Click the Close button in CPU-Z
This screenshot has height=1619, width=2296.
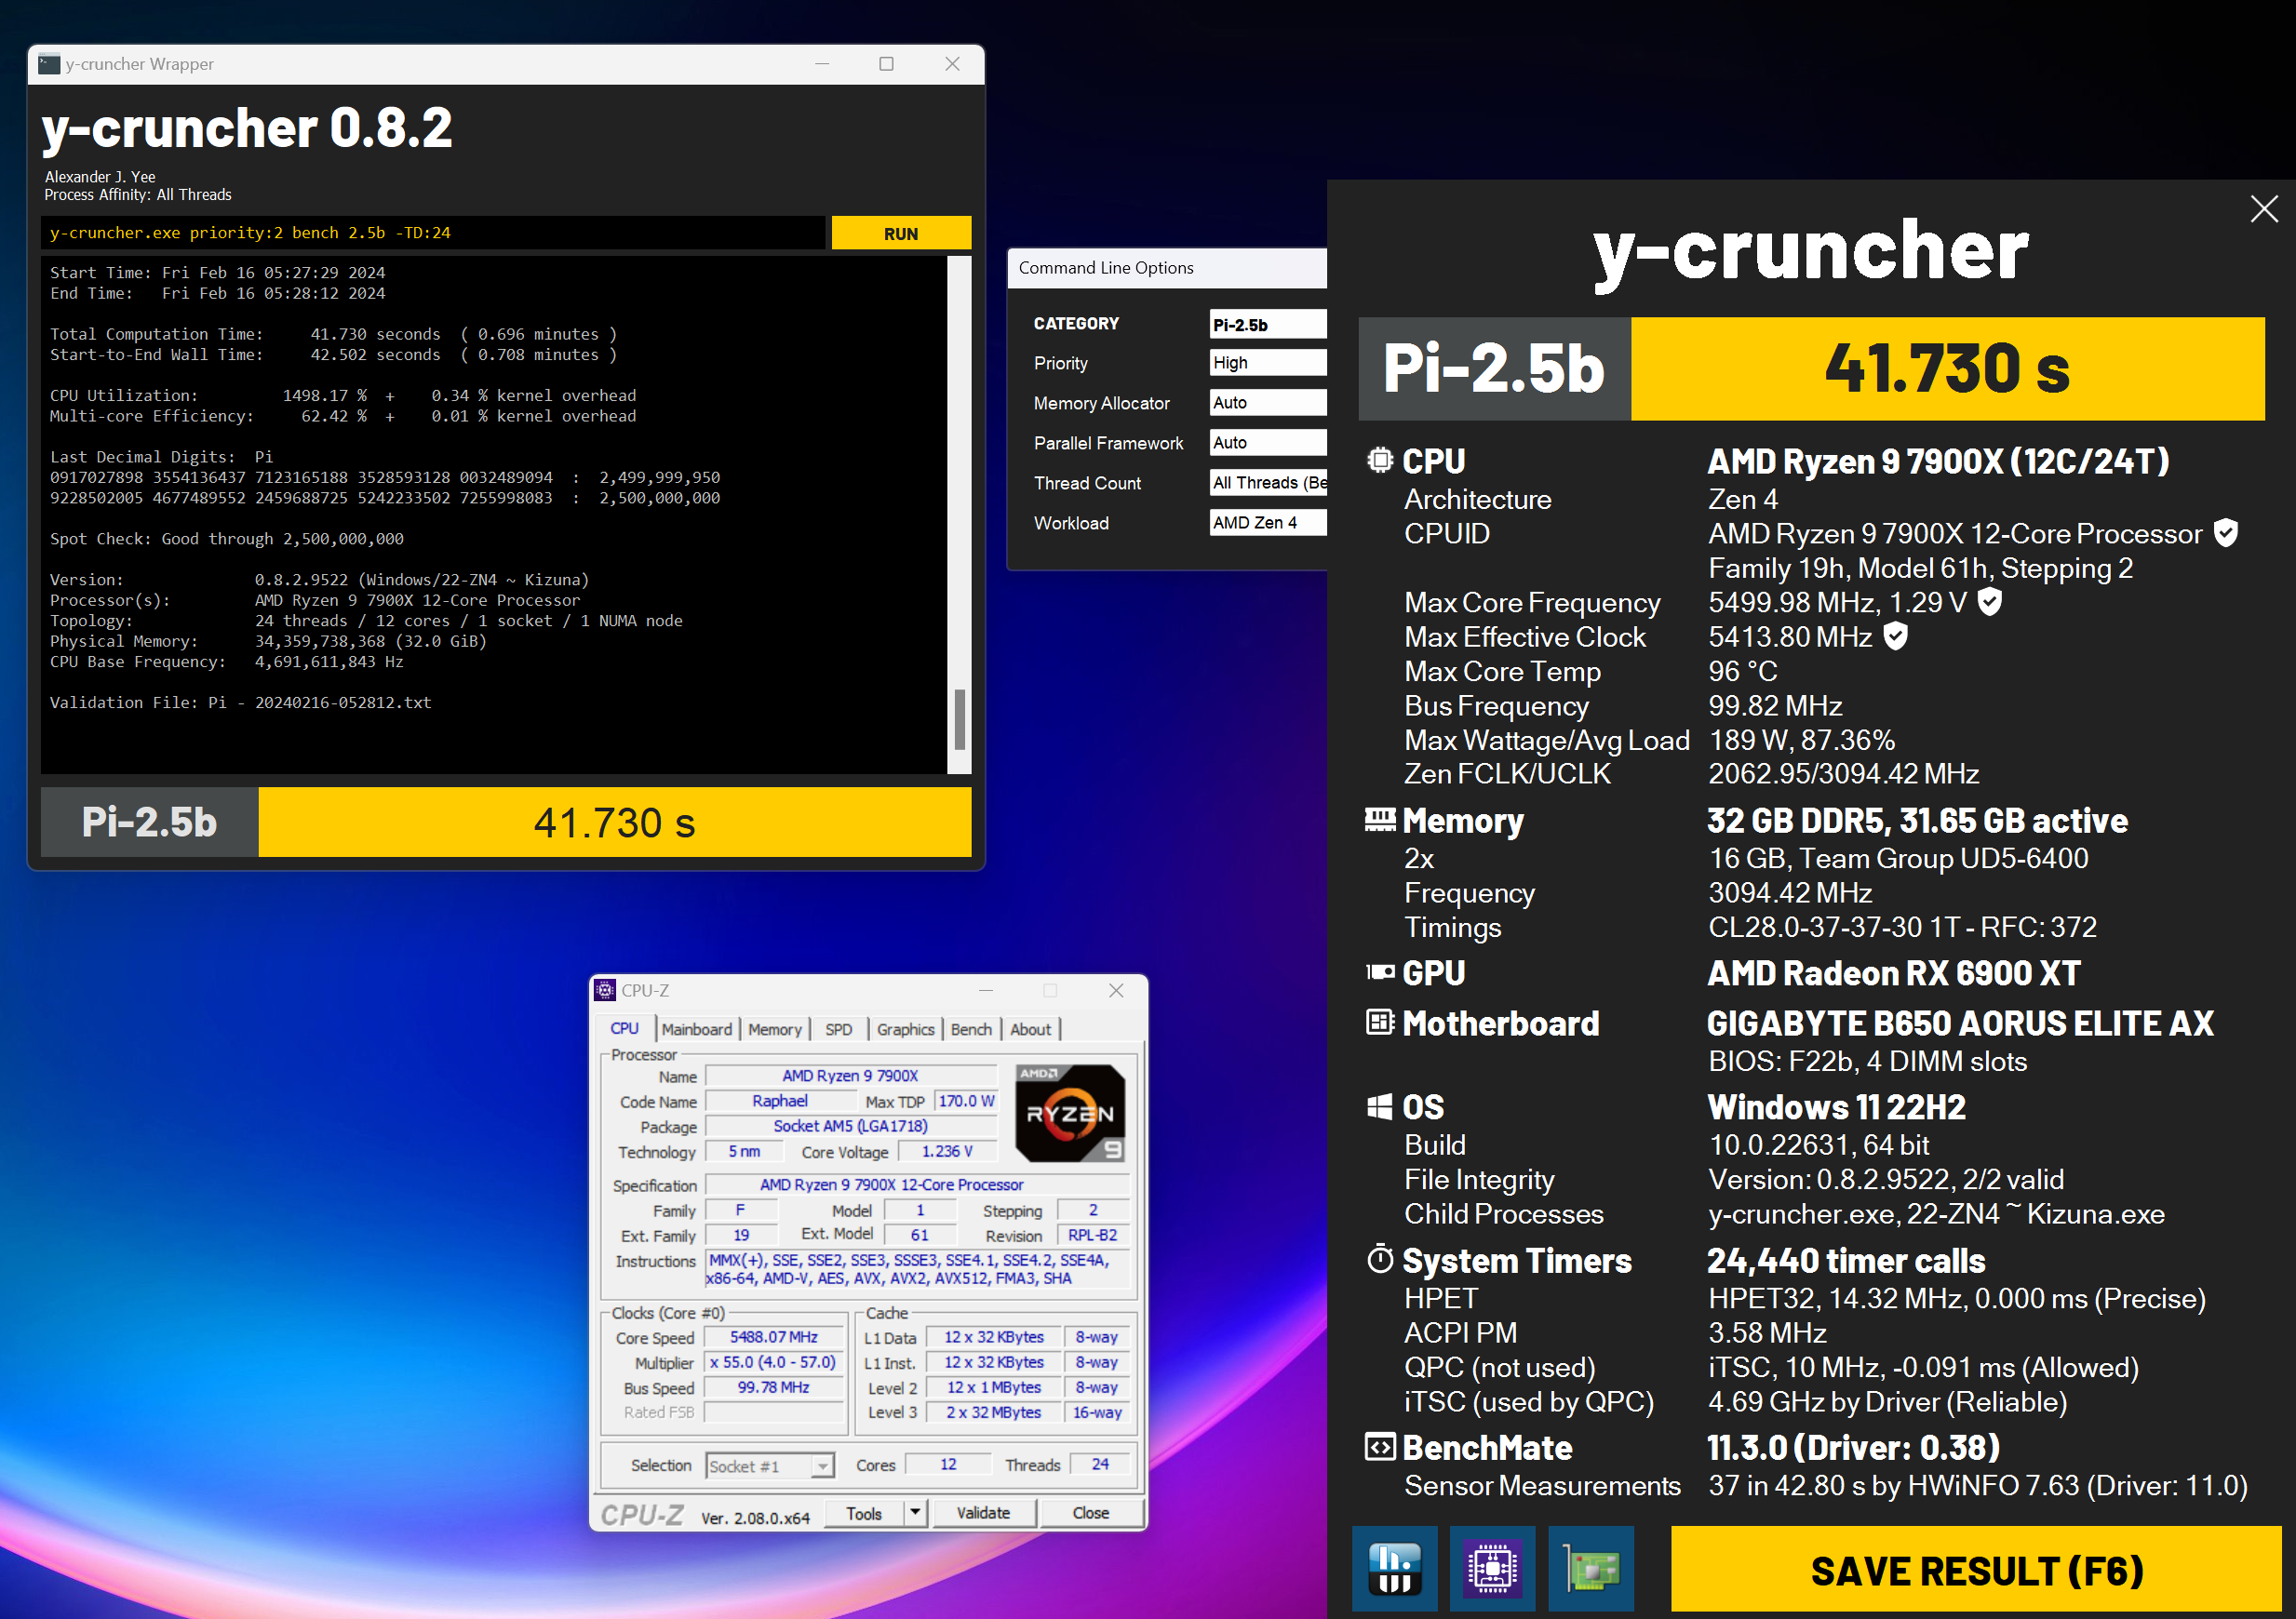click(x=1091, y=1513)
